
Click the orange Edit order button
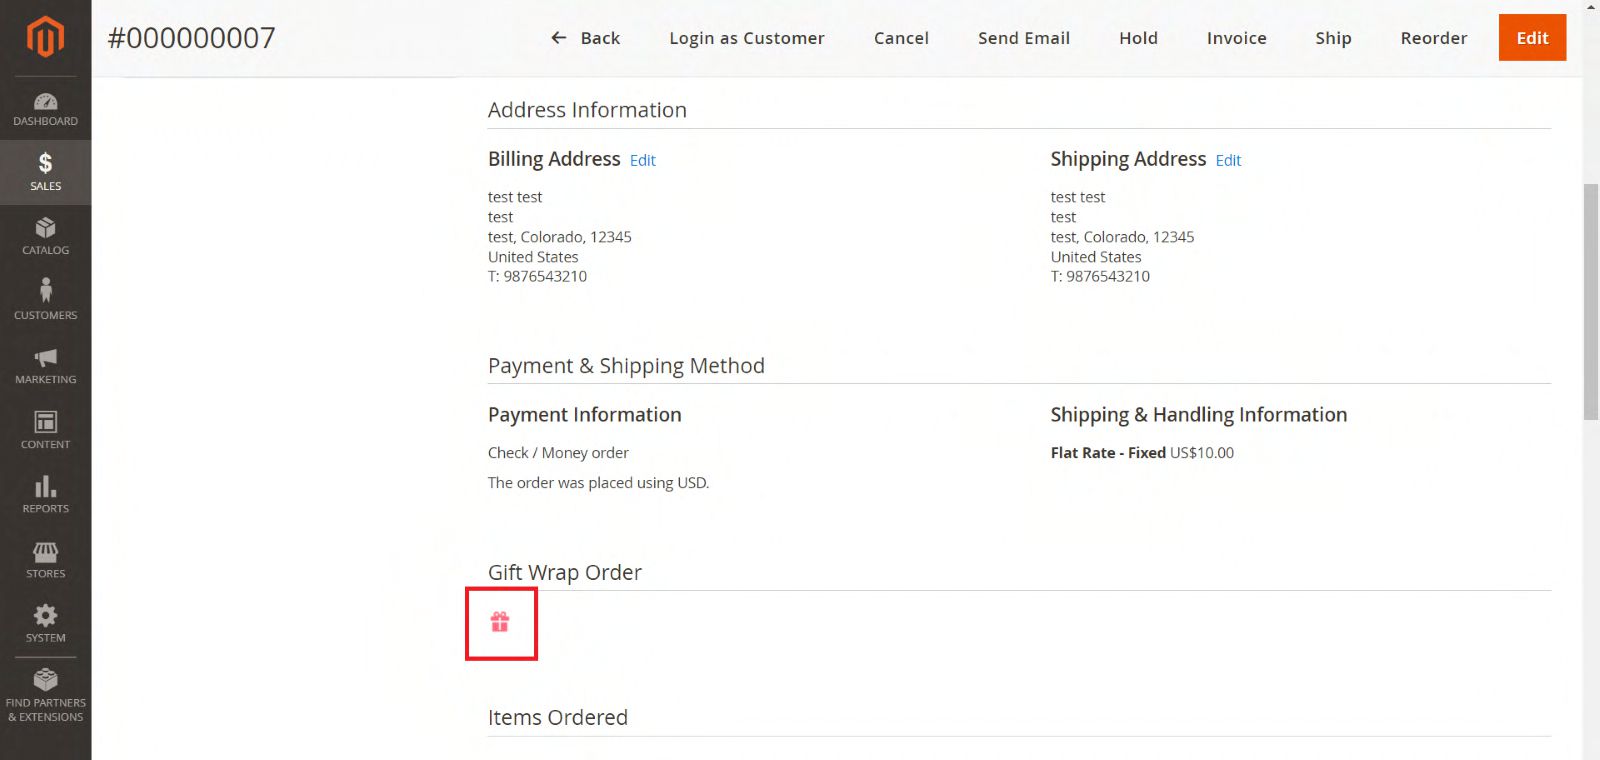tap(1531, 38)
